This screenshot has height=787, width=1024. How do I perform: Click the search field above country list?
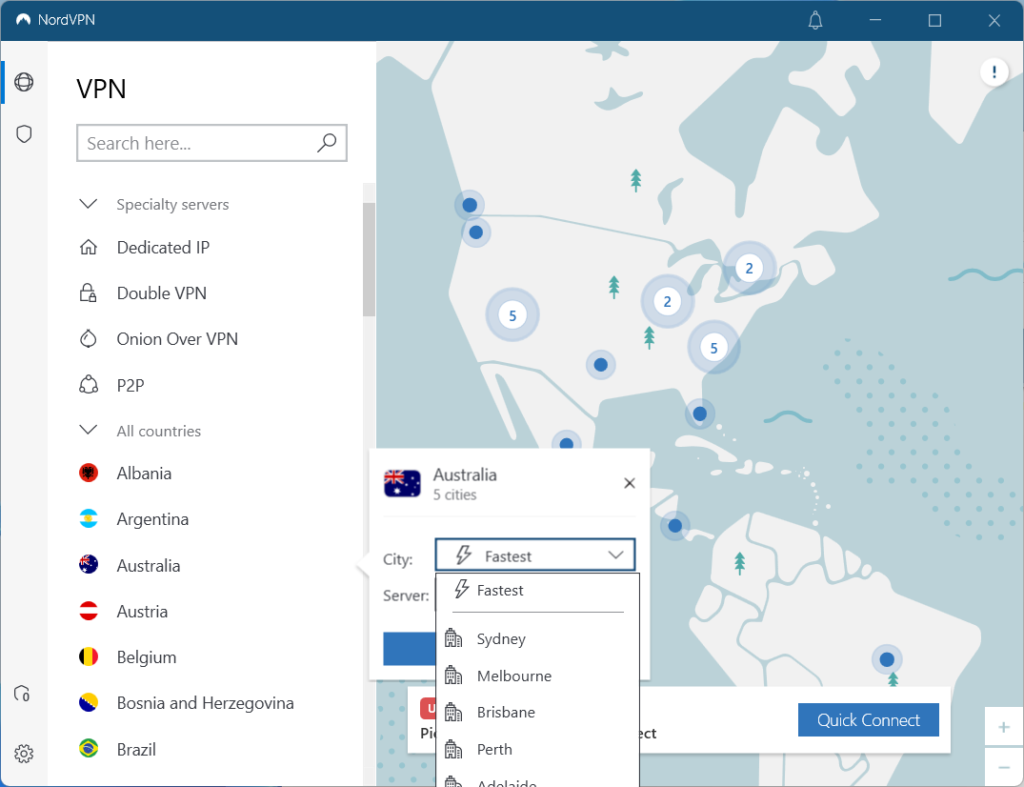tap(211, 143)
